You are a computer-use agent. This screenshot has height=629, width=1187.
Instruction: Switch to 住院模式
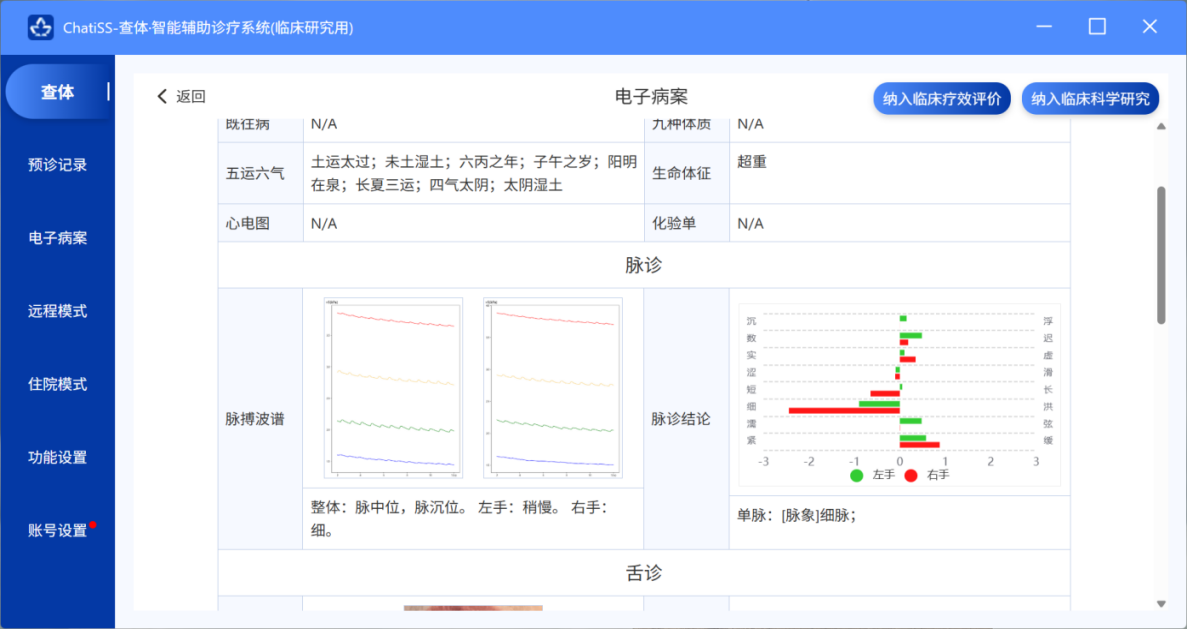click(58, 385)
